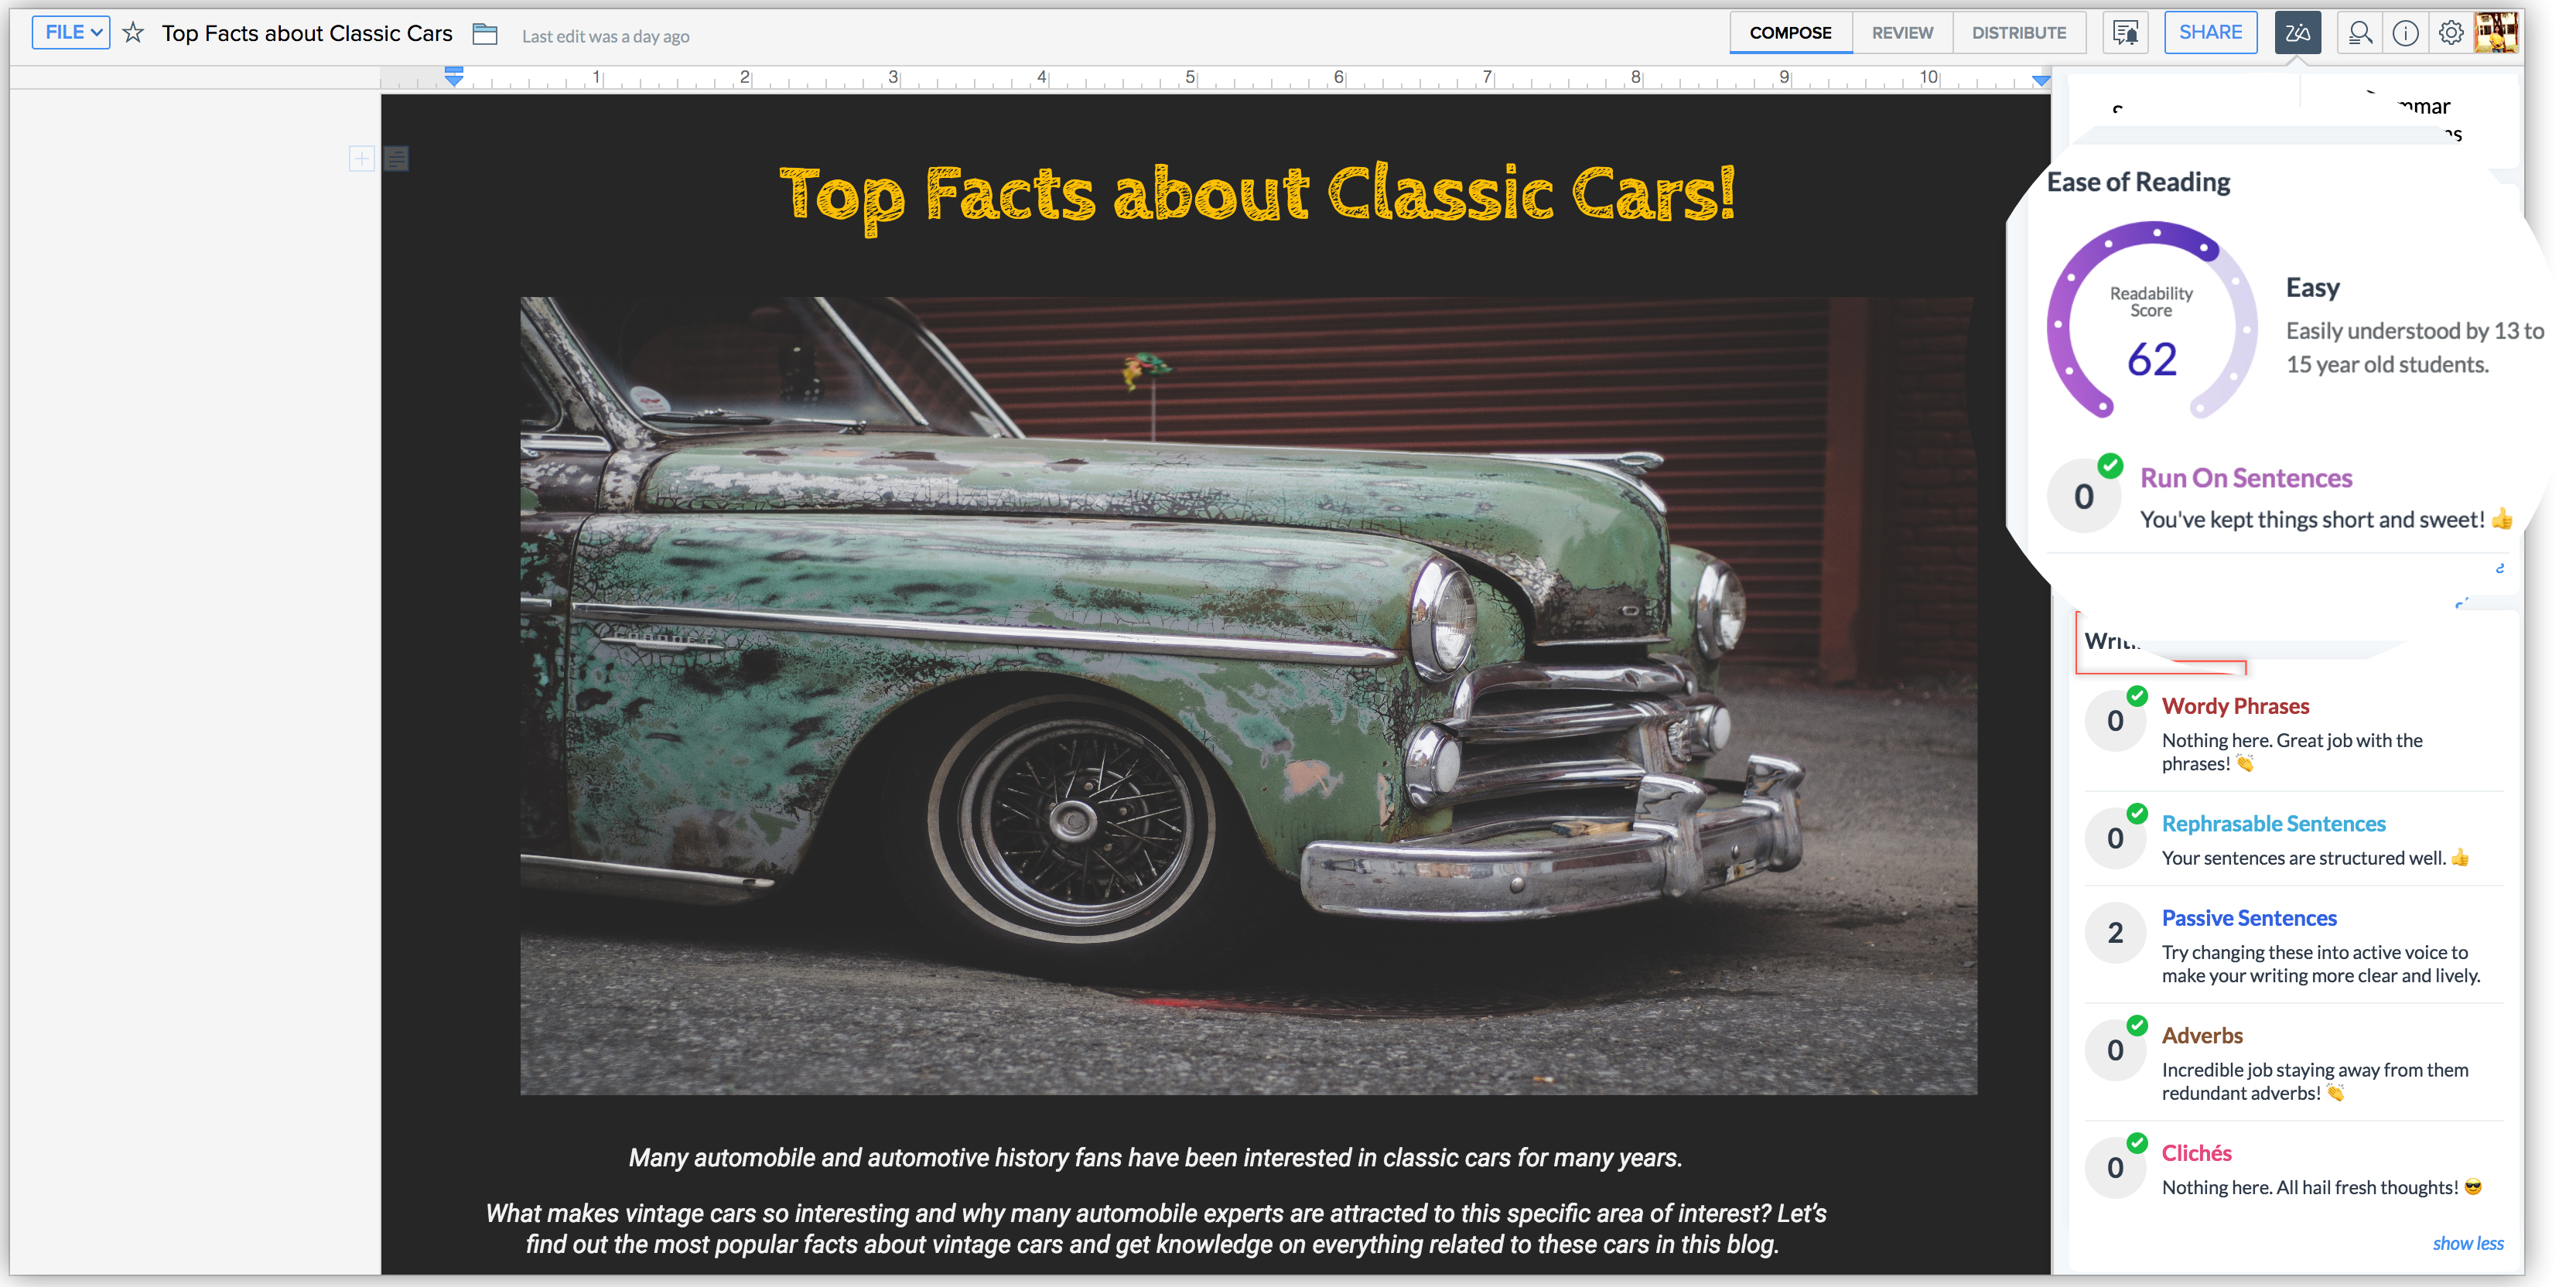Open the Rephrasable Sentences link
The image size is (2576, 1287).
pyautogui.click(x=2273, y=823)
